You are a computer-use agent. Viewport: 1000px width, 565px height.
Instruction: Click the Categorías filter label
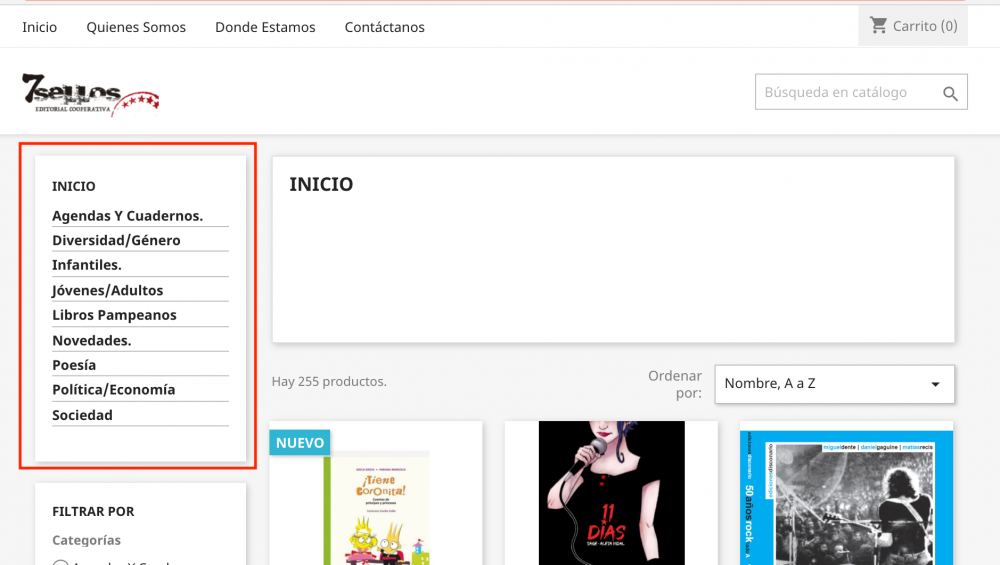coord(86,540)
